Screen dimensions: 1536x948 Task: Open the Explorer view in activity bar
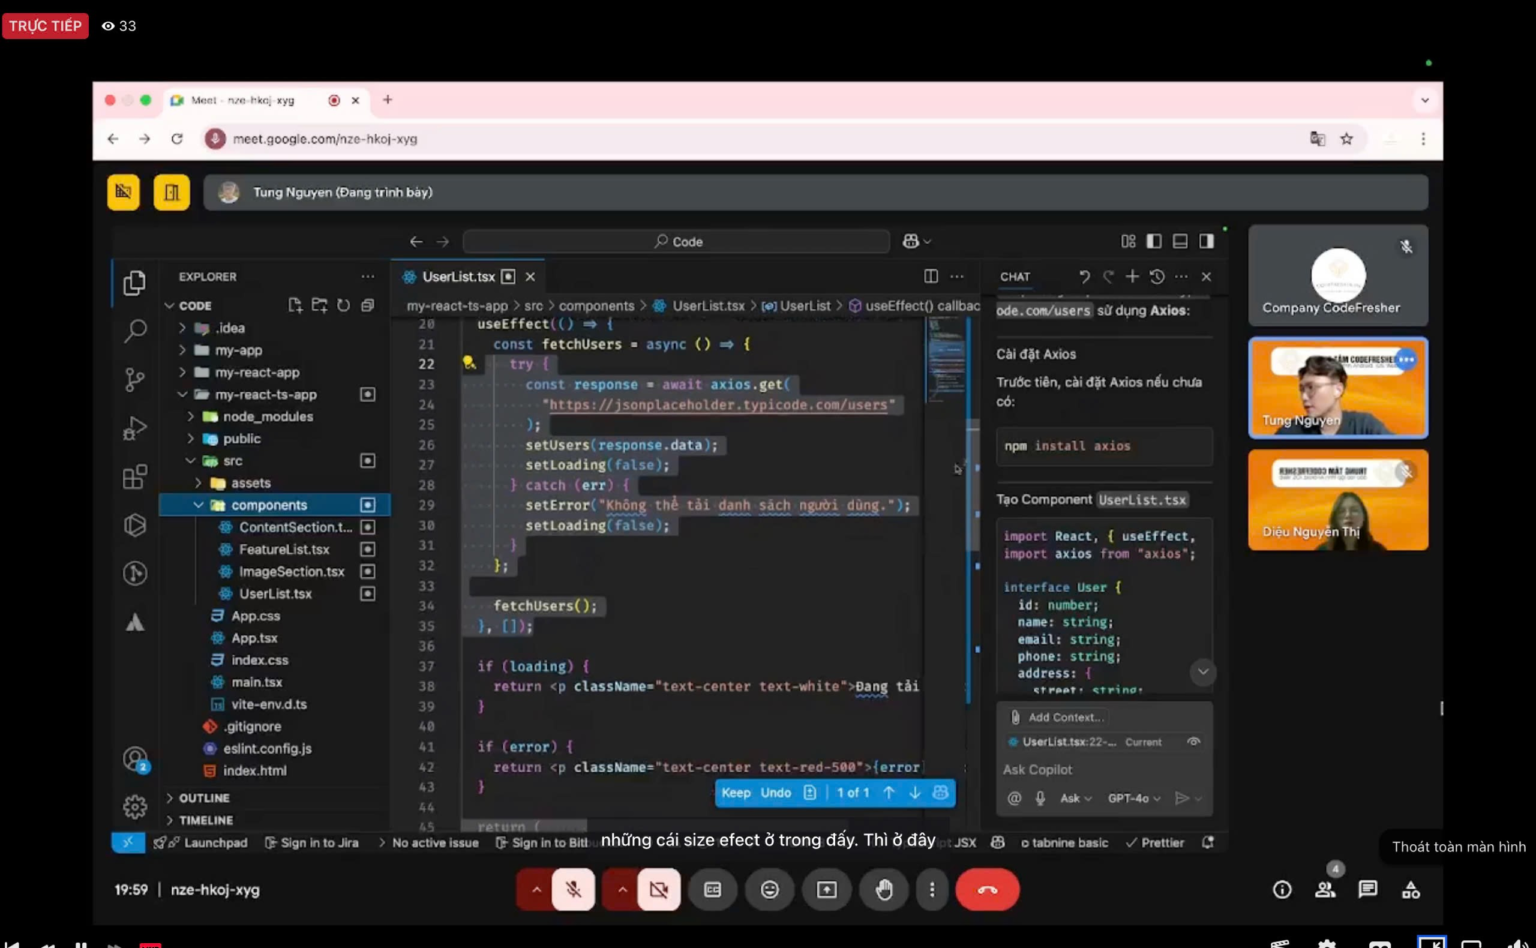pyautogui.click(x=135, y=283)
